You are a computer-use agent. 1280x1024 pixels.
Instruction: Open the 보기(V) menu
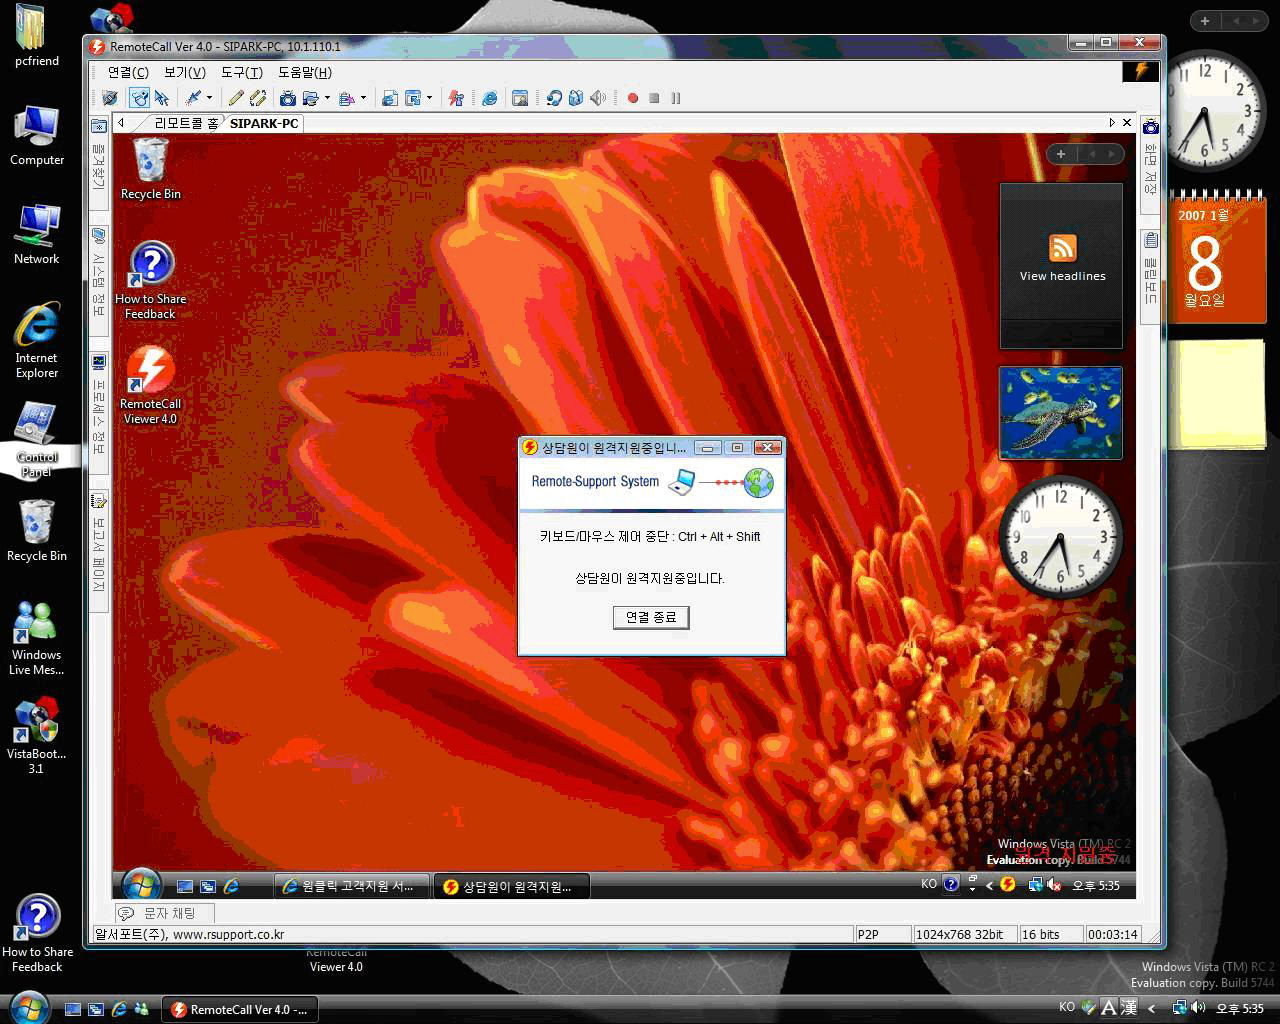(x=185, y=72)
